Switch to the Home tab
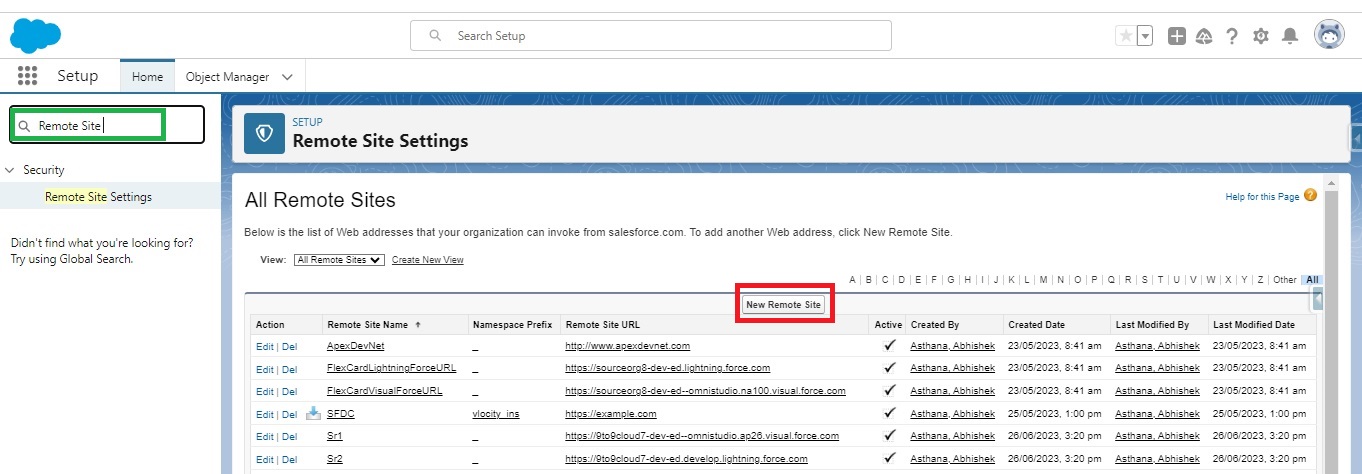Viewport: 1362px width, 474px height. pyautogui.click(x=147, y=77)
